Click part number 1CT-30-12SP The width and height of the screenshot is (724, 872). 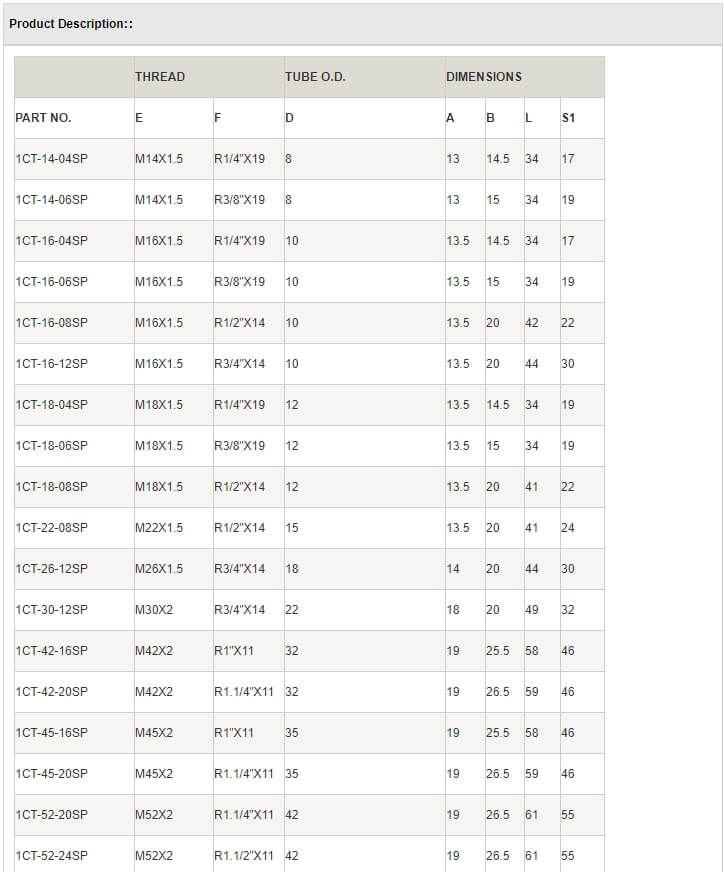click(52, 610)
